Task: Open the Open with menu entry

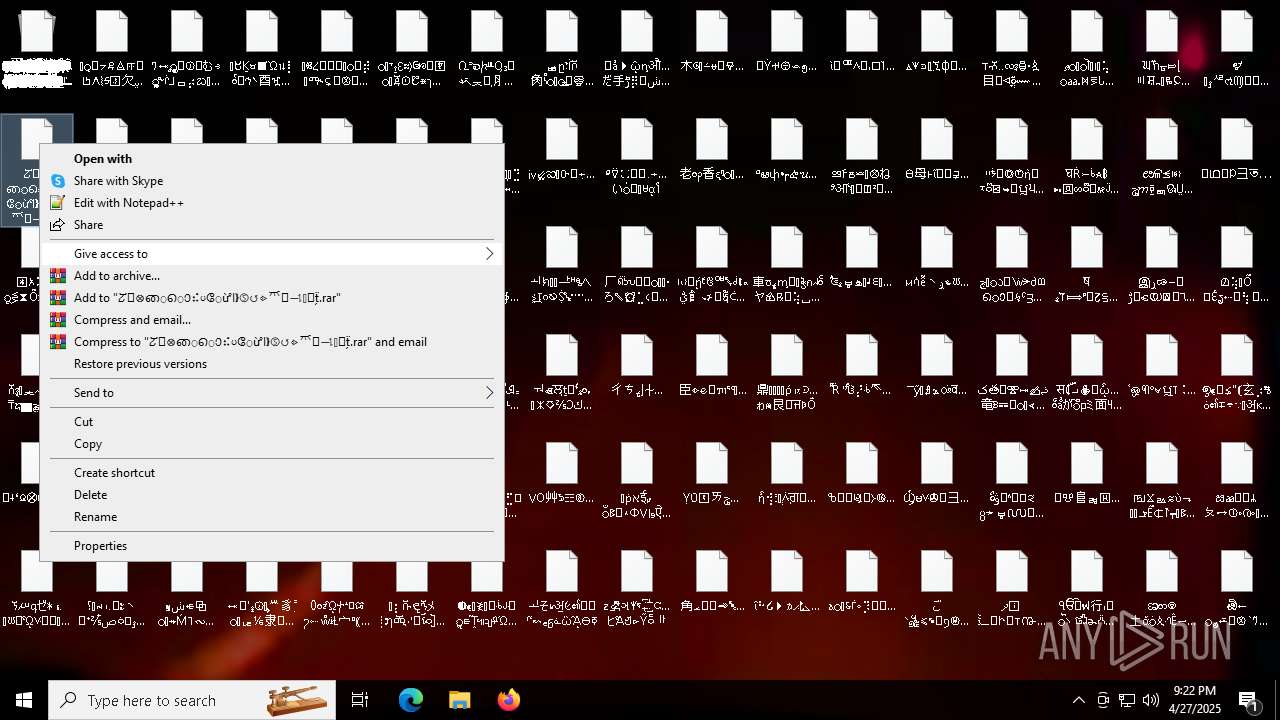Action: click(x=271, y=159)
